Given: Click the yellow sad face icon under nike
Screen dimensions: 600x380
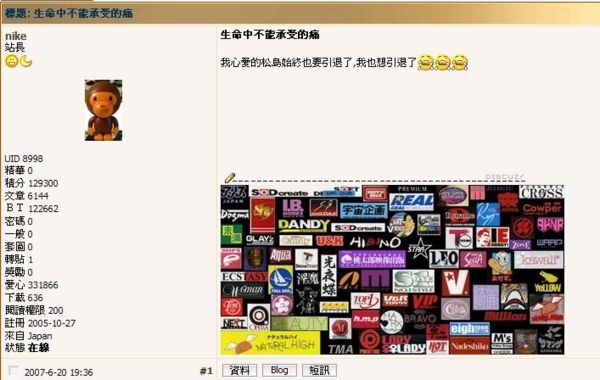Looking at the screenshot, I should click(x=12, y=61).
